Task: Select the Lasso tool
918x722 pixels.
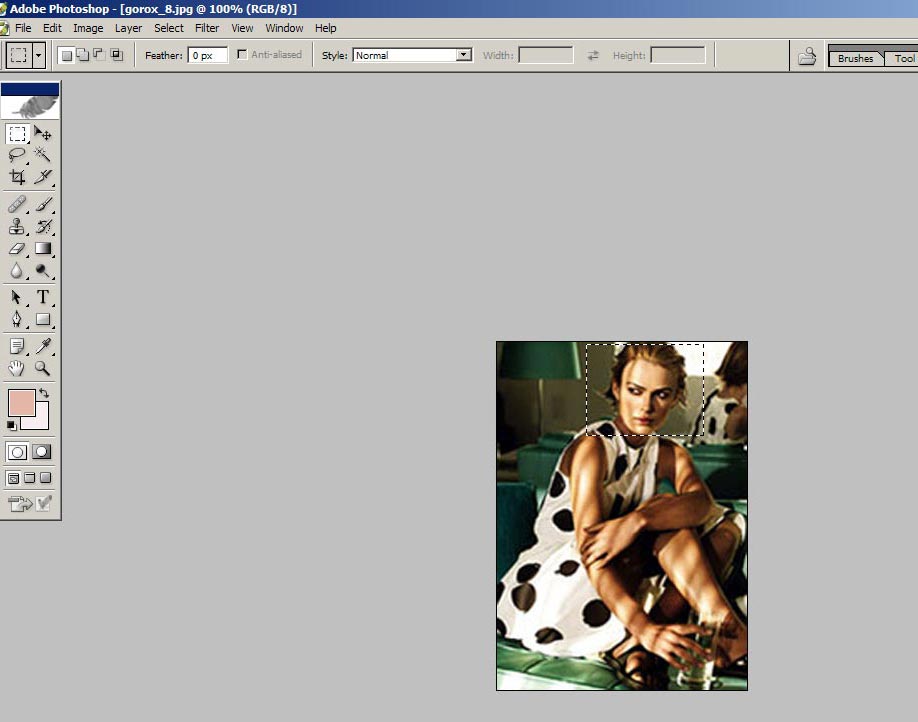Action: (17, 155)
